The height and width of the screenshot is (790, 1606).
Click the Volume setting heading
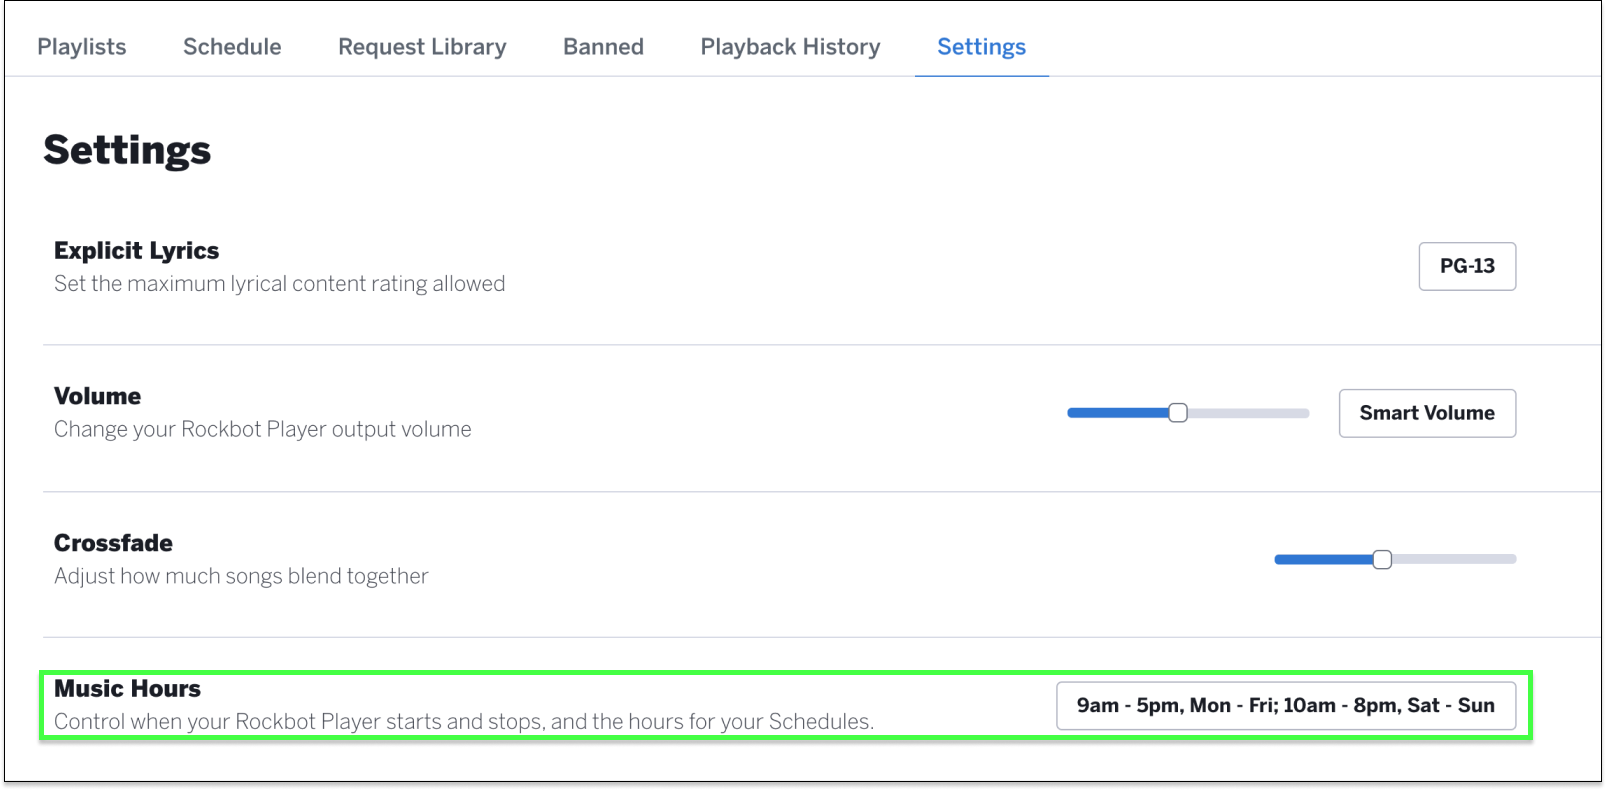click(x=97, y=396)
